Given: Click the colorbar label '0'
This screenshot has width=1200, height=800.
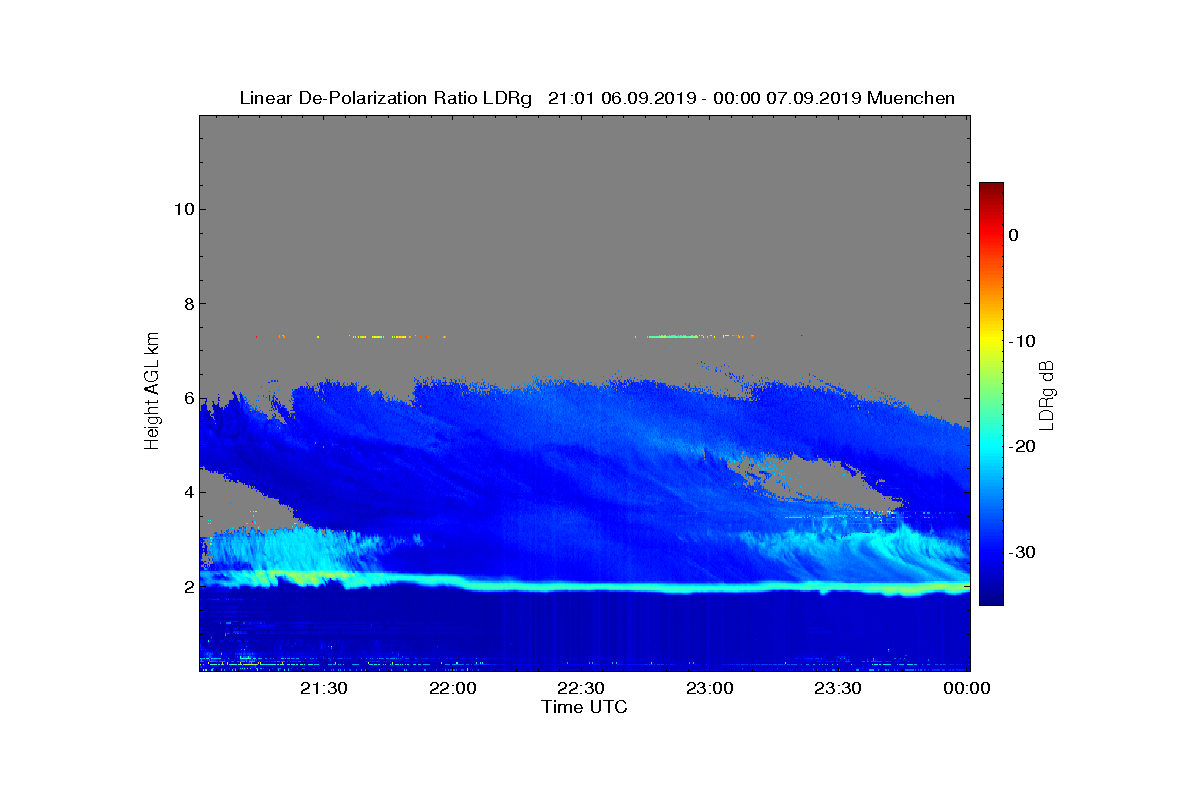Looking at the screenshot, I should (x=1013, y=235).
